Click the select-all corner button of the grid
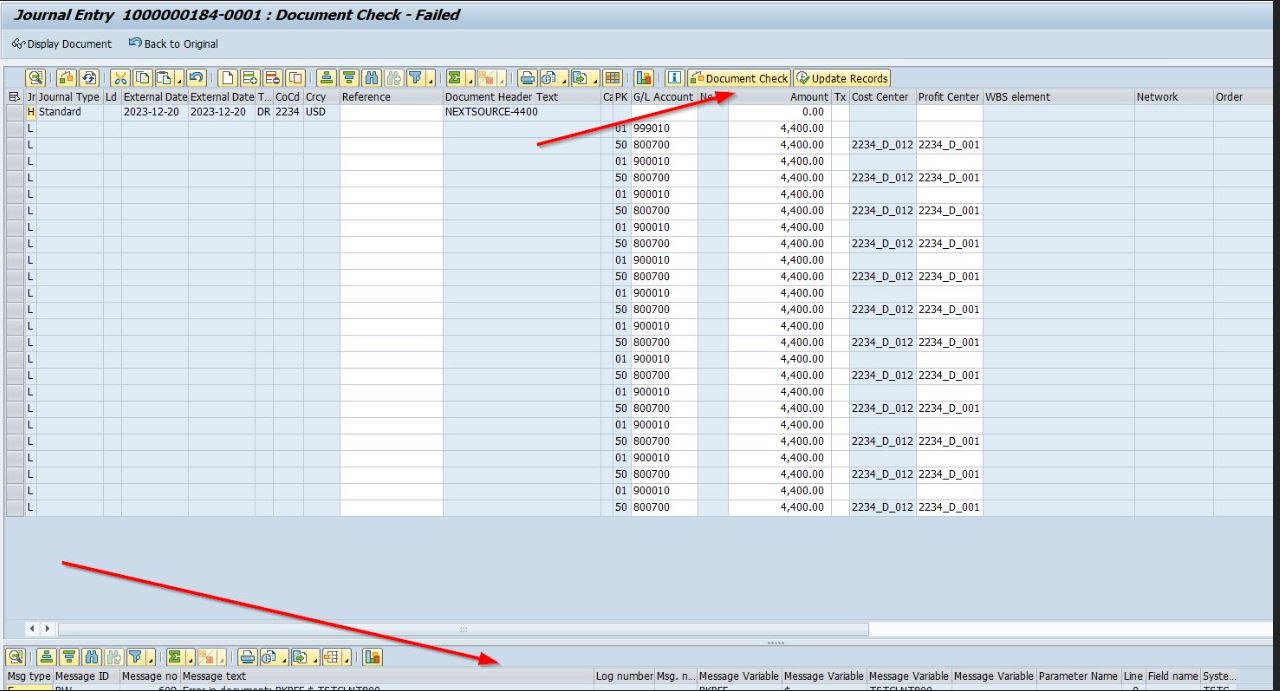Image resolution: width=1280 pixels, height=691 pixels. click(x=14, y=97)
